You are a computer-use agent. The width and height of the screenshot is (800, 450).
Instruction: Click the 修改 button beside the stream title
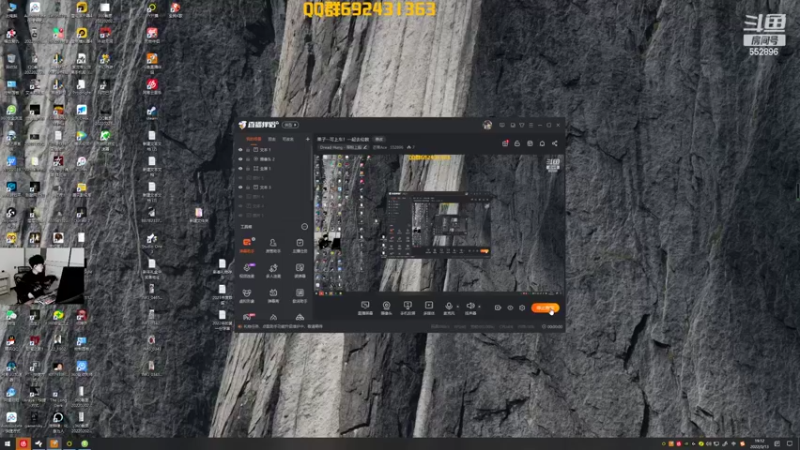tap(379, 139)
